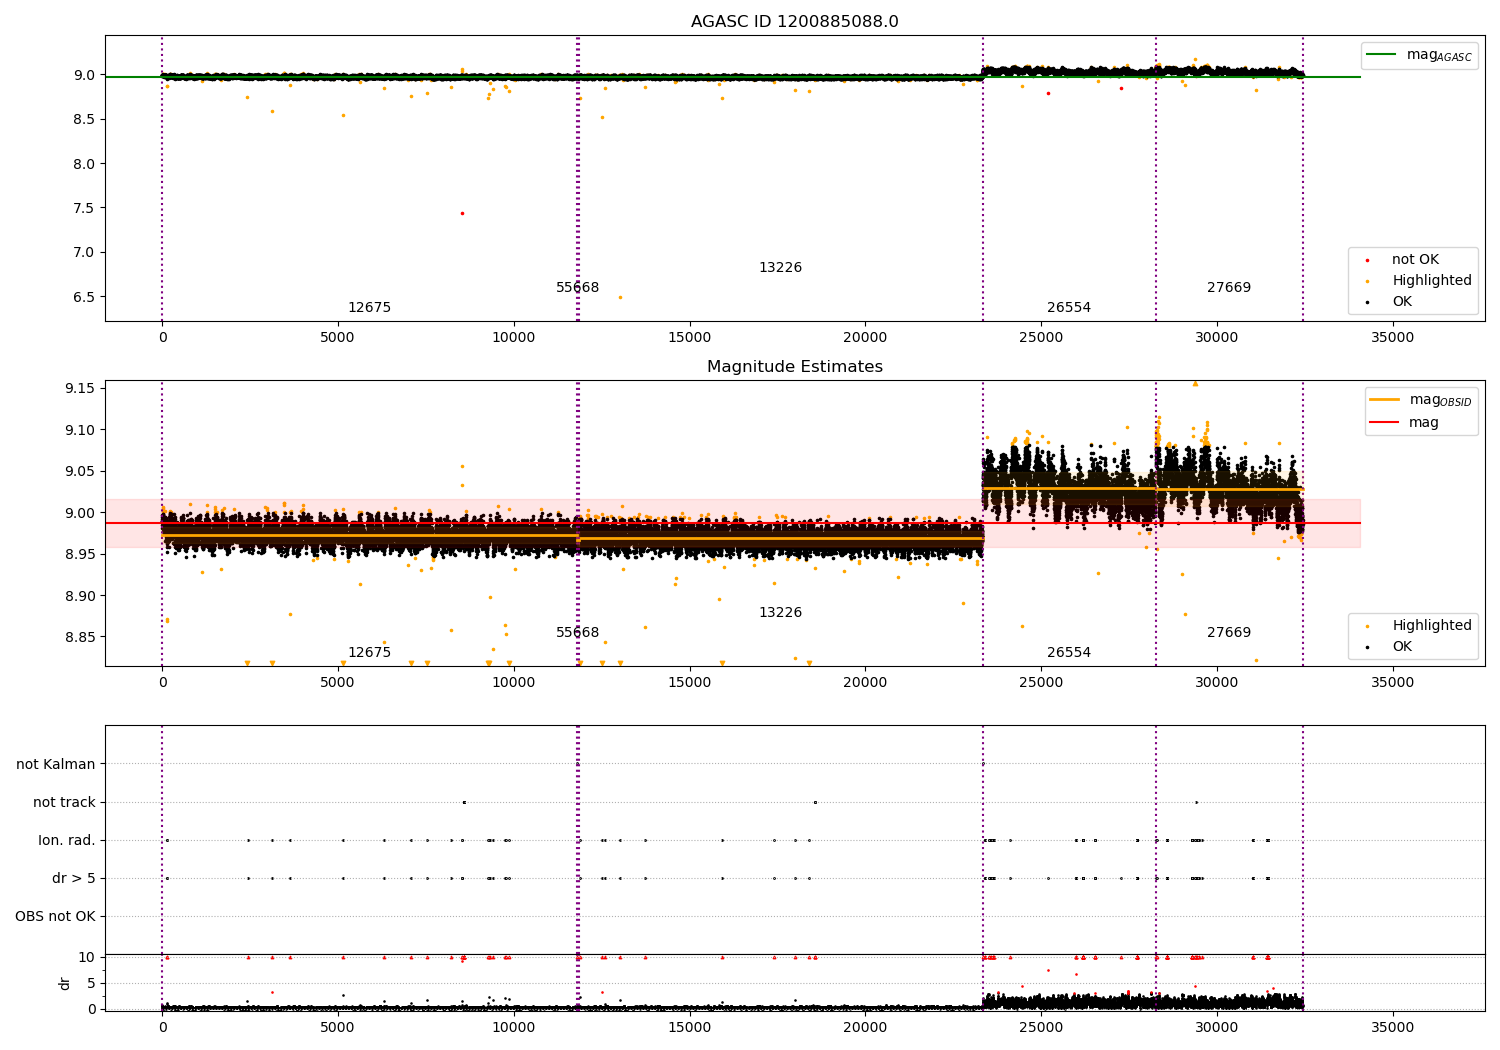Image resolution: width=1500 pixels, height=1050 pixels.
Task: Select the 'Ion. rad.' axis label
Action: (x=67, y=840)
